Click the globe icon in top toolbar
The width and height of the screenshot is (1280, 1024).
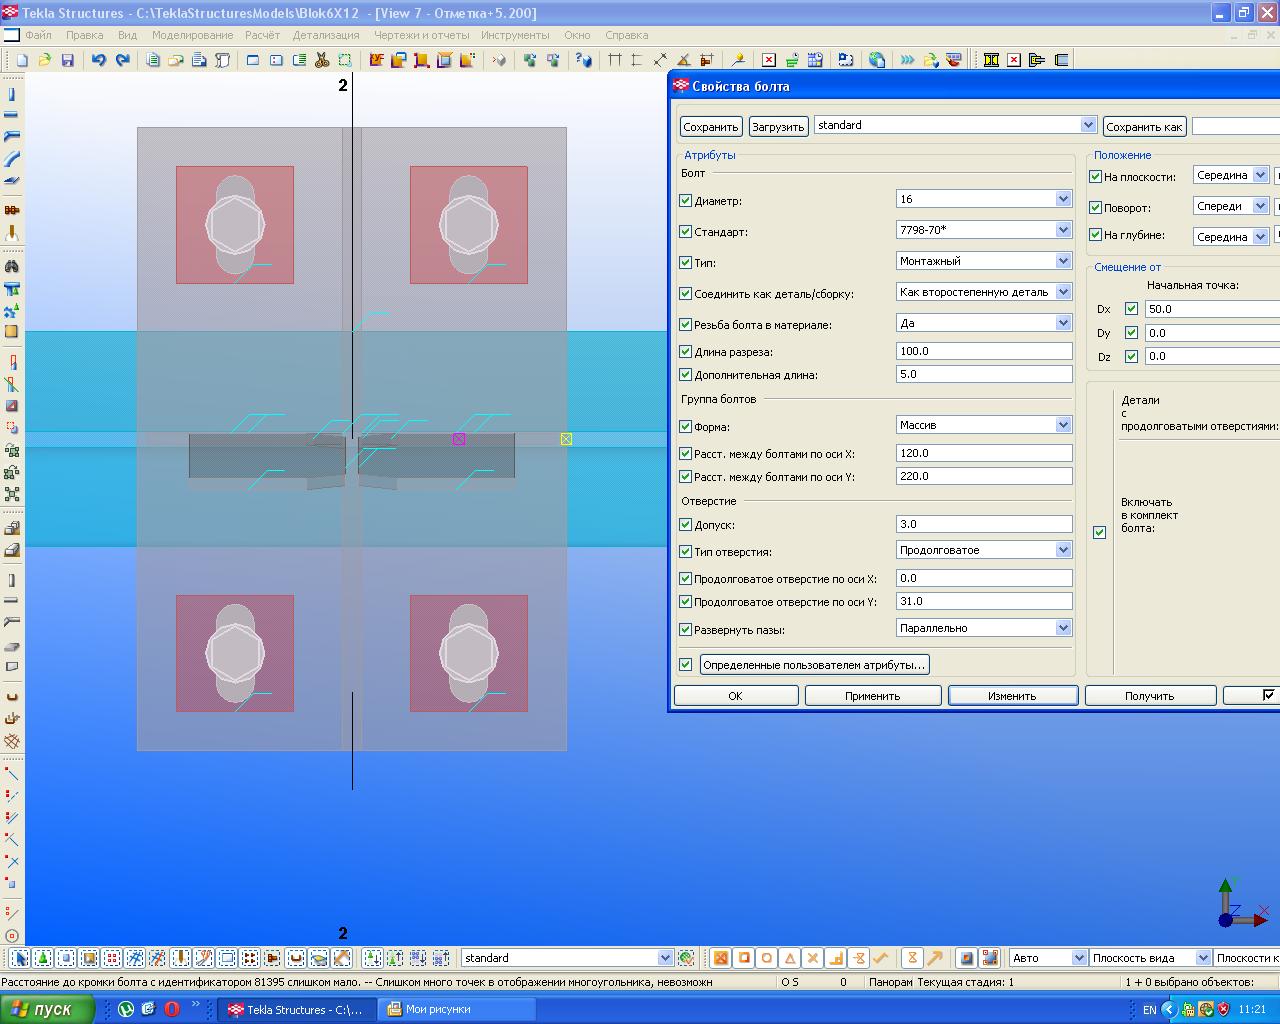[x=877, y=60]
